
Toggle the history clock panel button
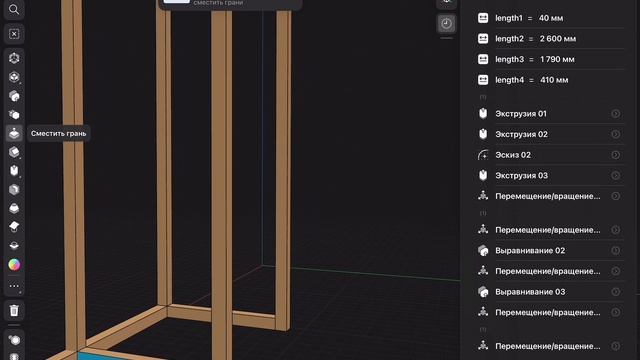pyautogui.click(x=447, y=24)
